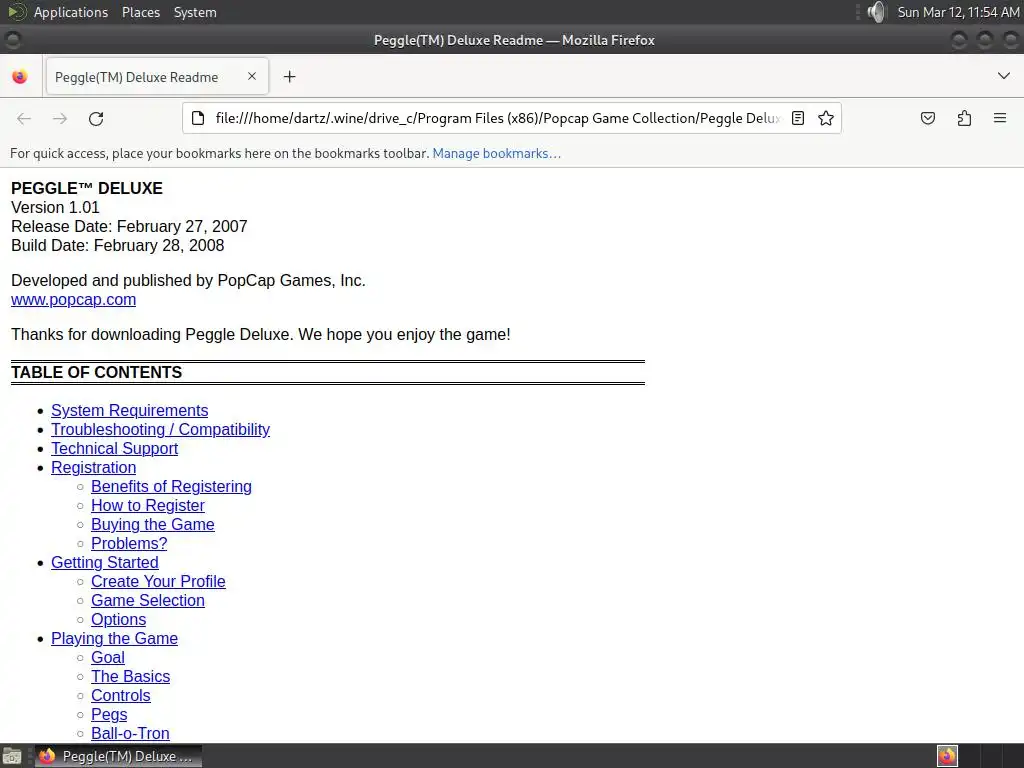This screenshot has width=1024, height=768.
Task: Open the Registration link
Action: 93,468
